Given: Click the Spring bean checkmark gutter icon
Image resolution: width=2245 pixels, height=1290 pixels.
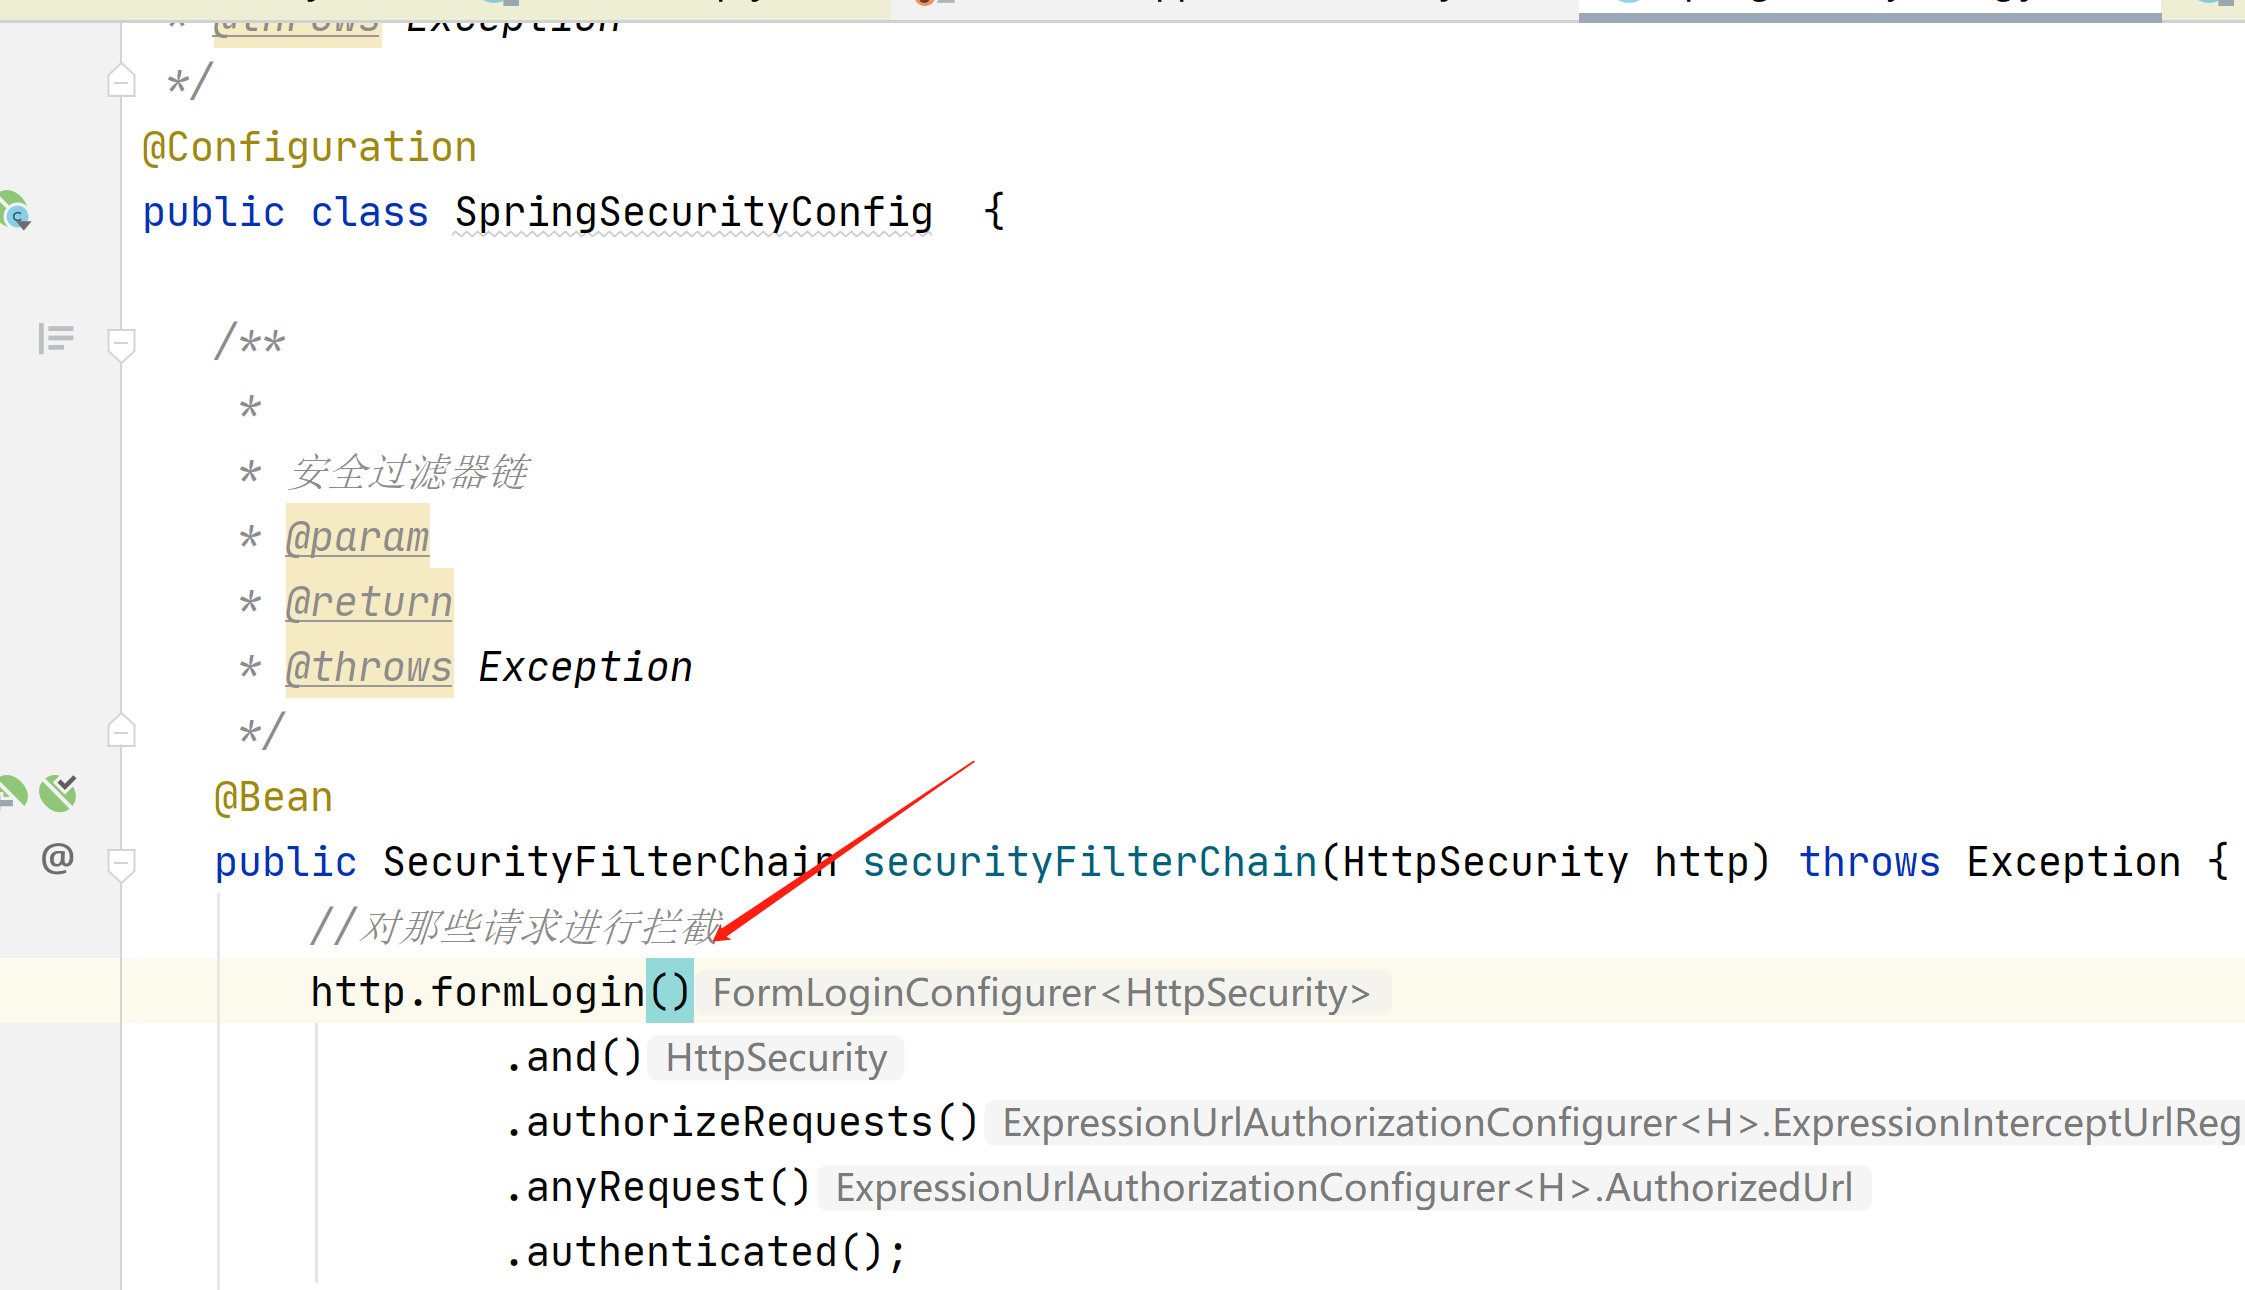Looking at the screenshot, I should click(x=58, y=793).
